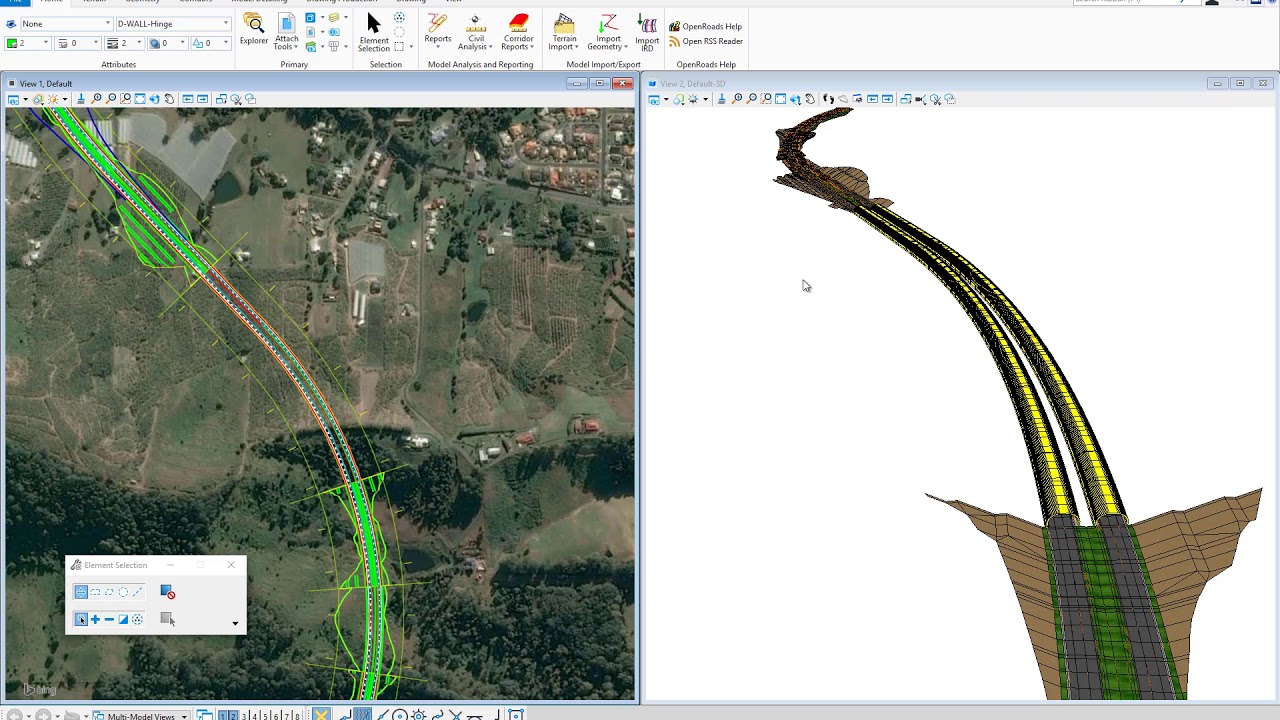Toggle view 2 button in view groups bar
The height and width of the screenshot is (720, 1280).
click(x=233, y=715)
